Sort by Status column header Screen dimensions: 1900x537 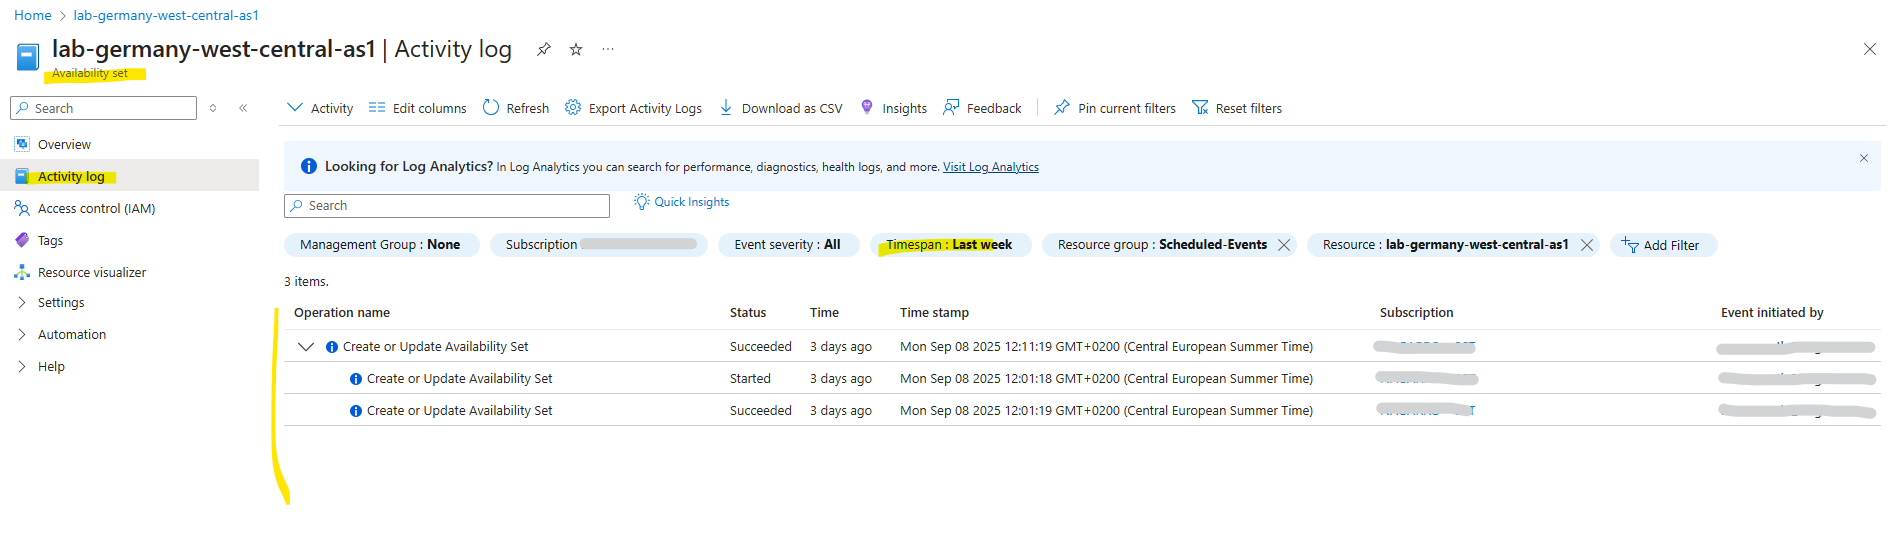point(748,313)
